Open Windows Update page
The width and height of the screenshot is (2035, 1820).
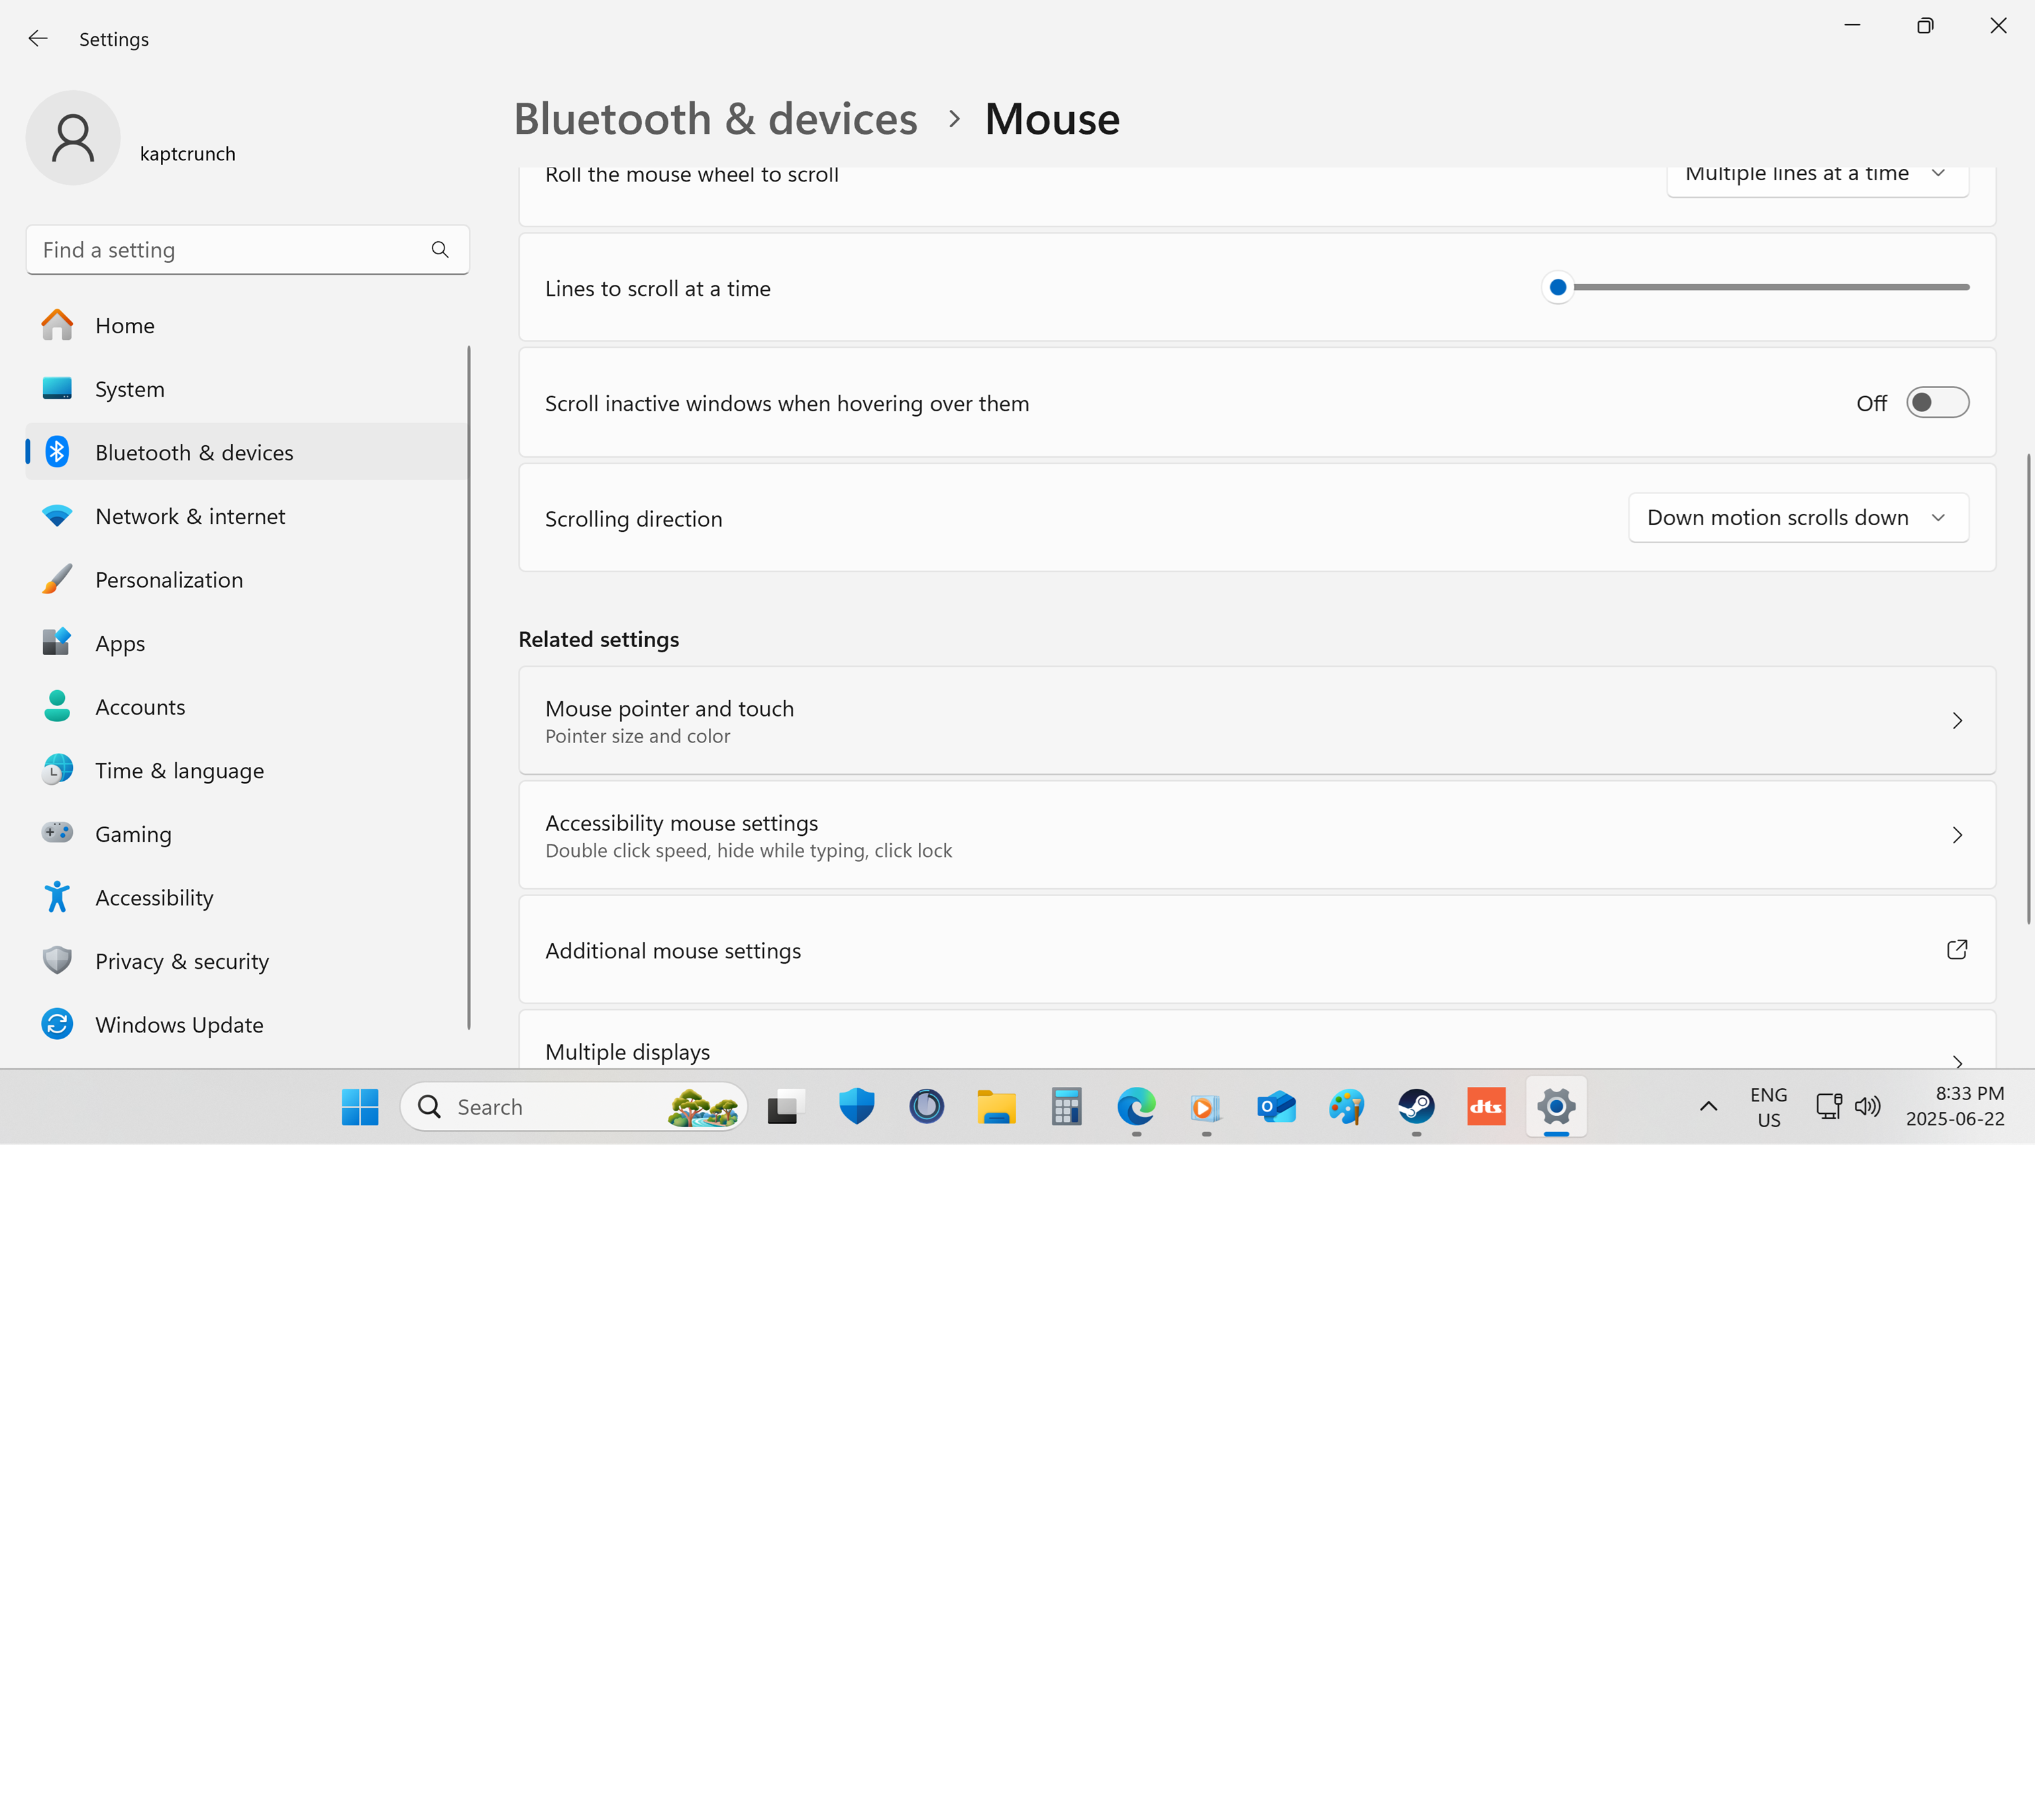246,1024
